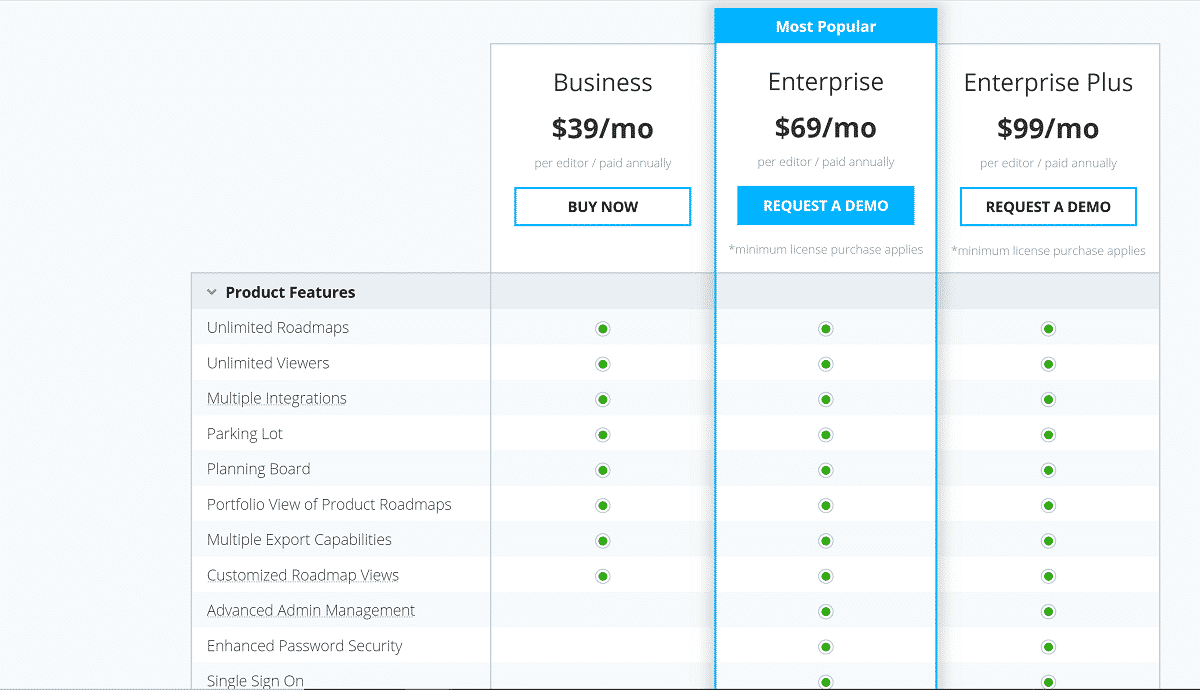
Task: Select the Enterprise indicator for Enhanced Password Security
Action: point(825,646)
